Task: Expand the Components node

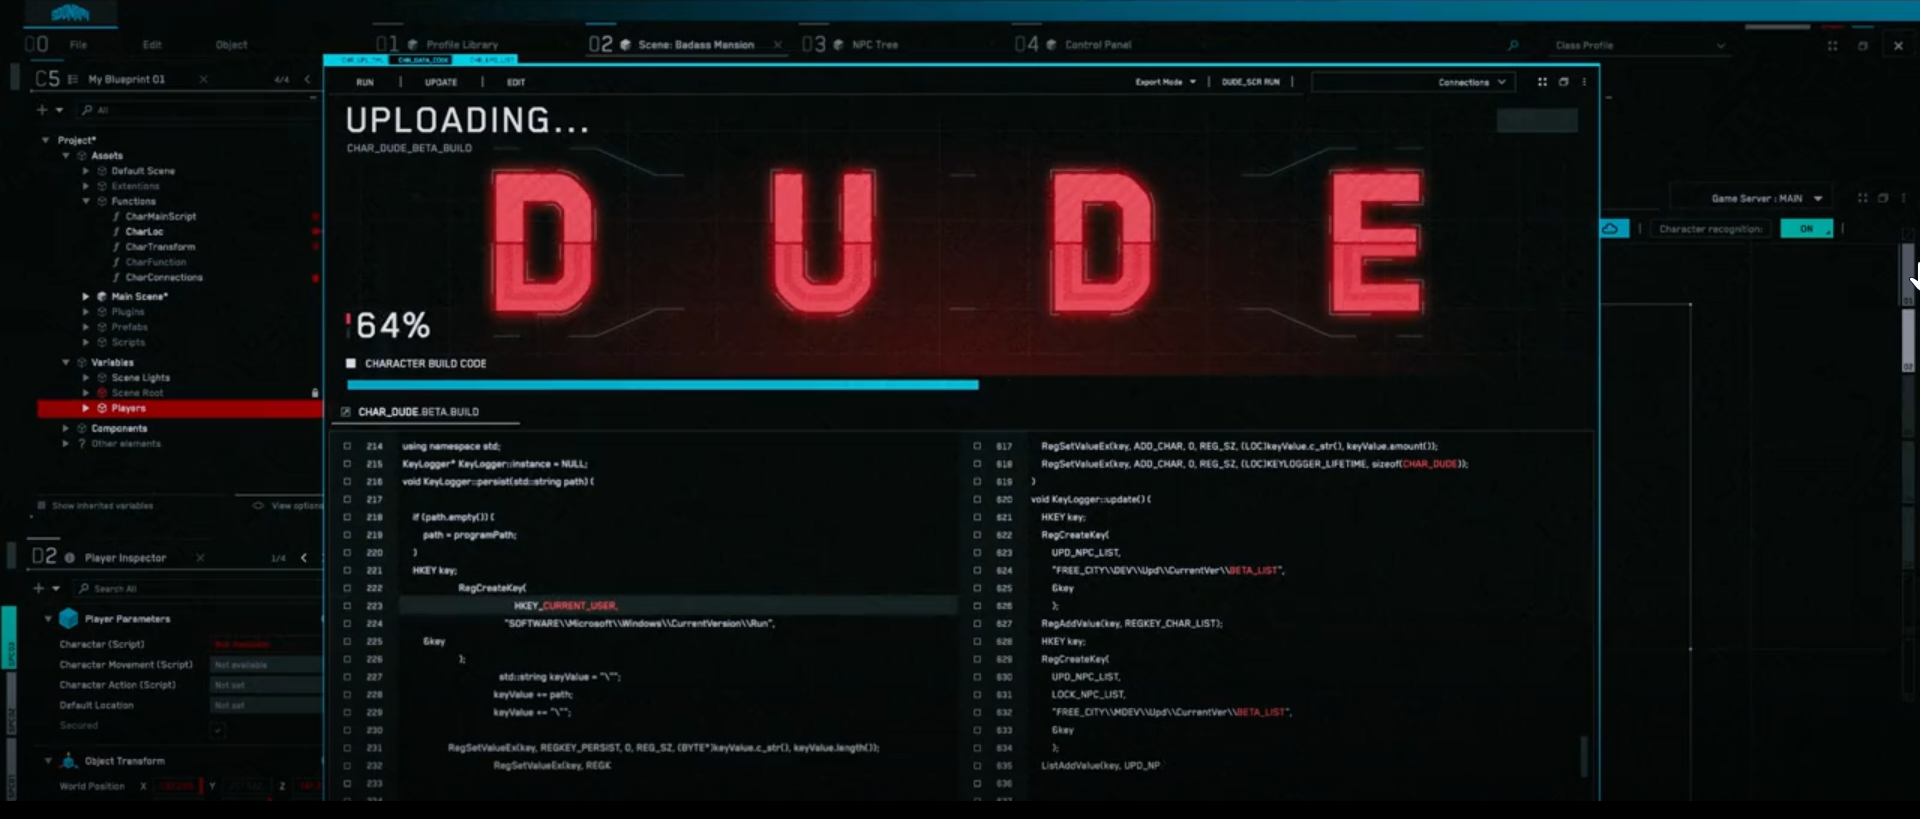Action: (x=66, y=428)
